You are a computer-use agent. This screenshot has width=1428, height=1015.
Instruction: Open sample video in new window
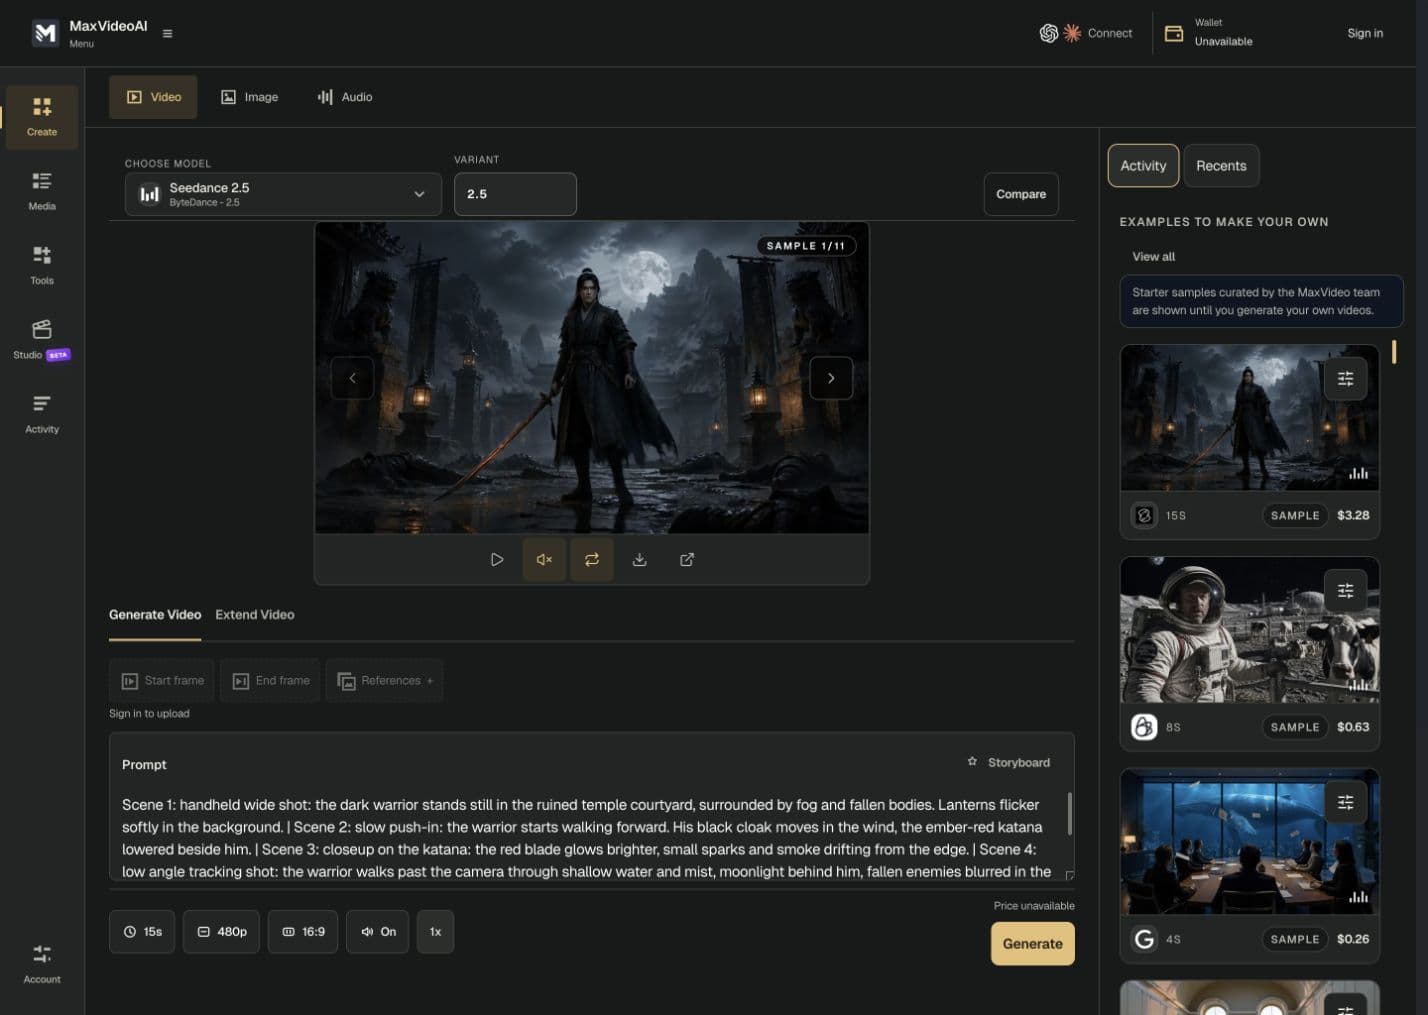tap(687, 560)
